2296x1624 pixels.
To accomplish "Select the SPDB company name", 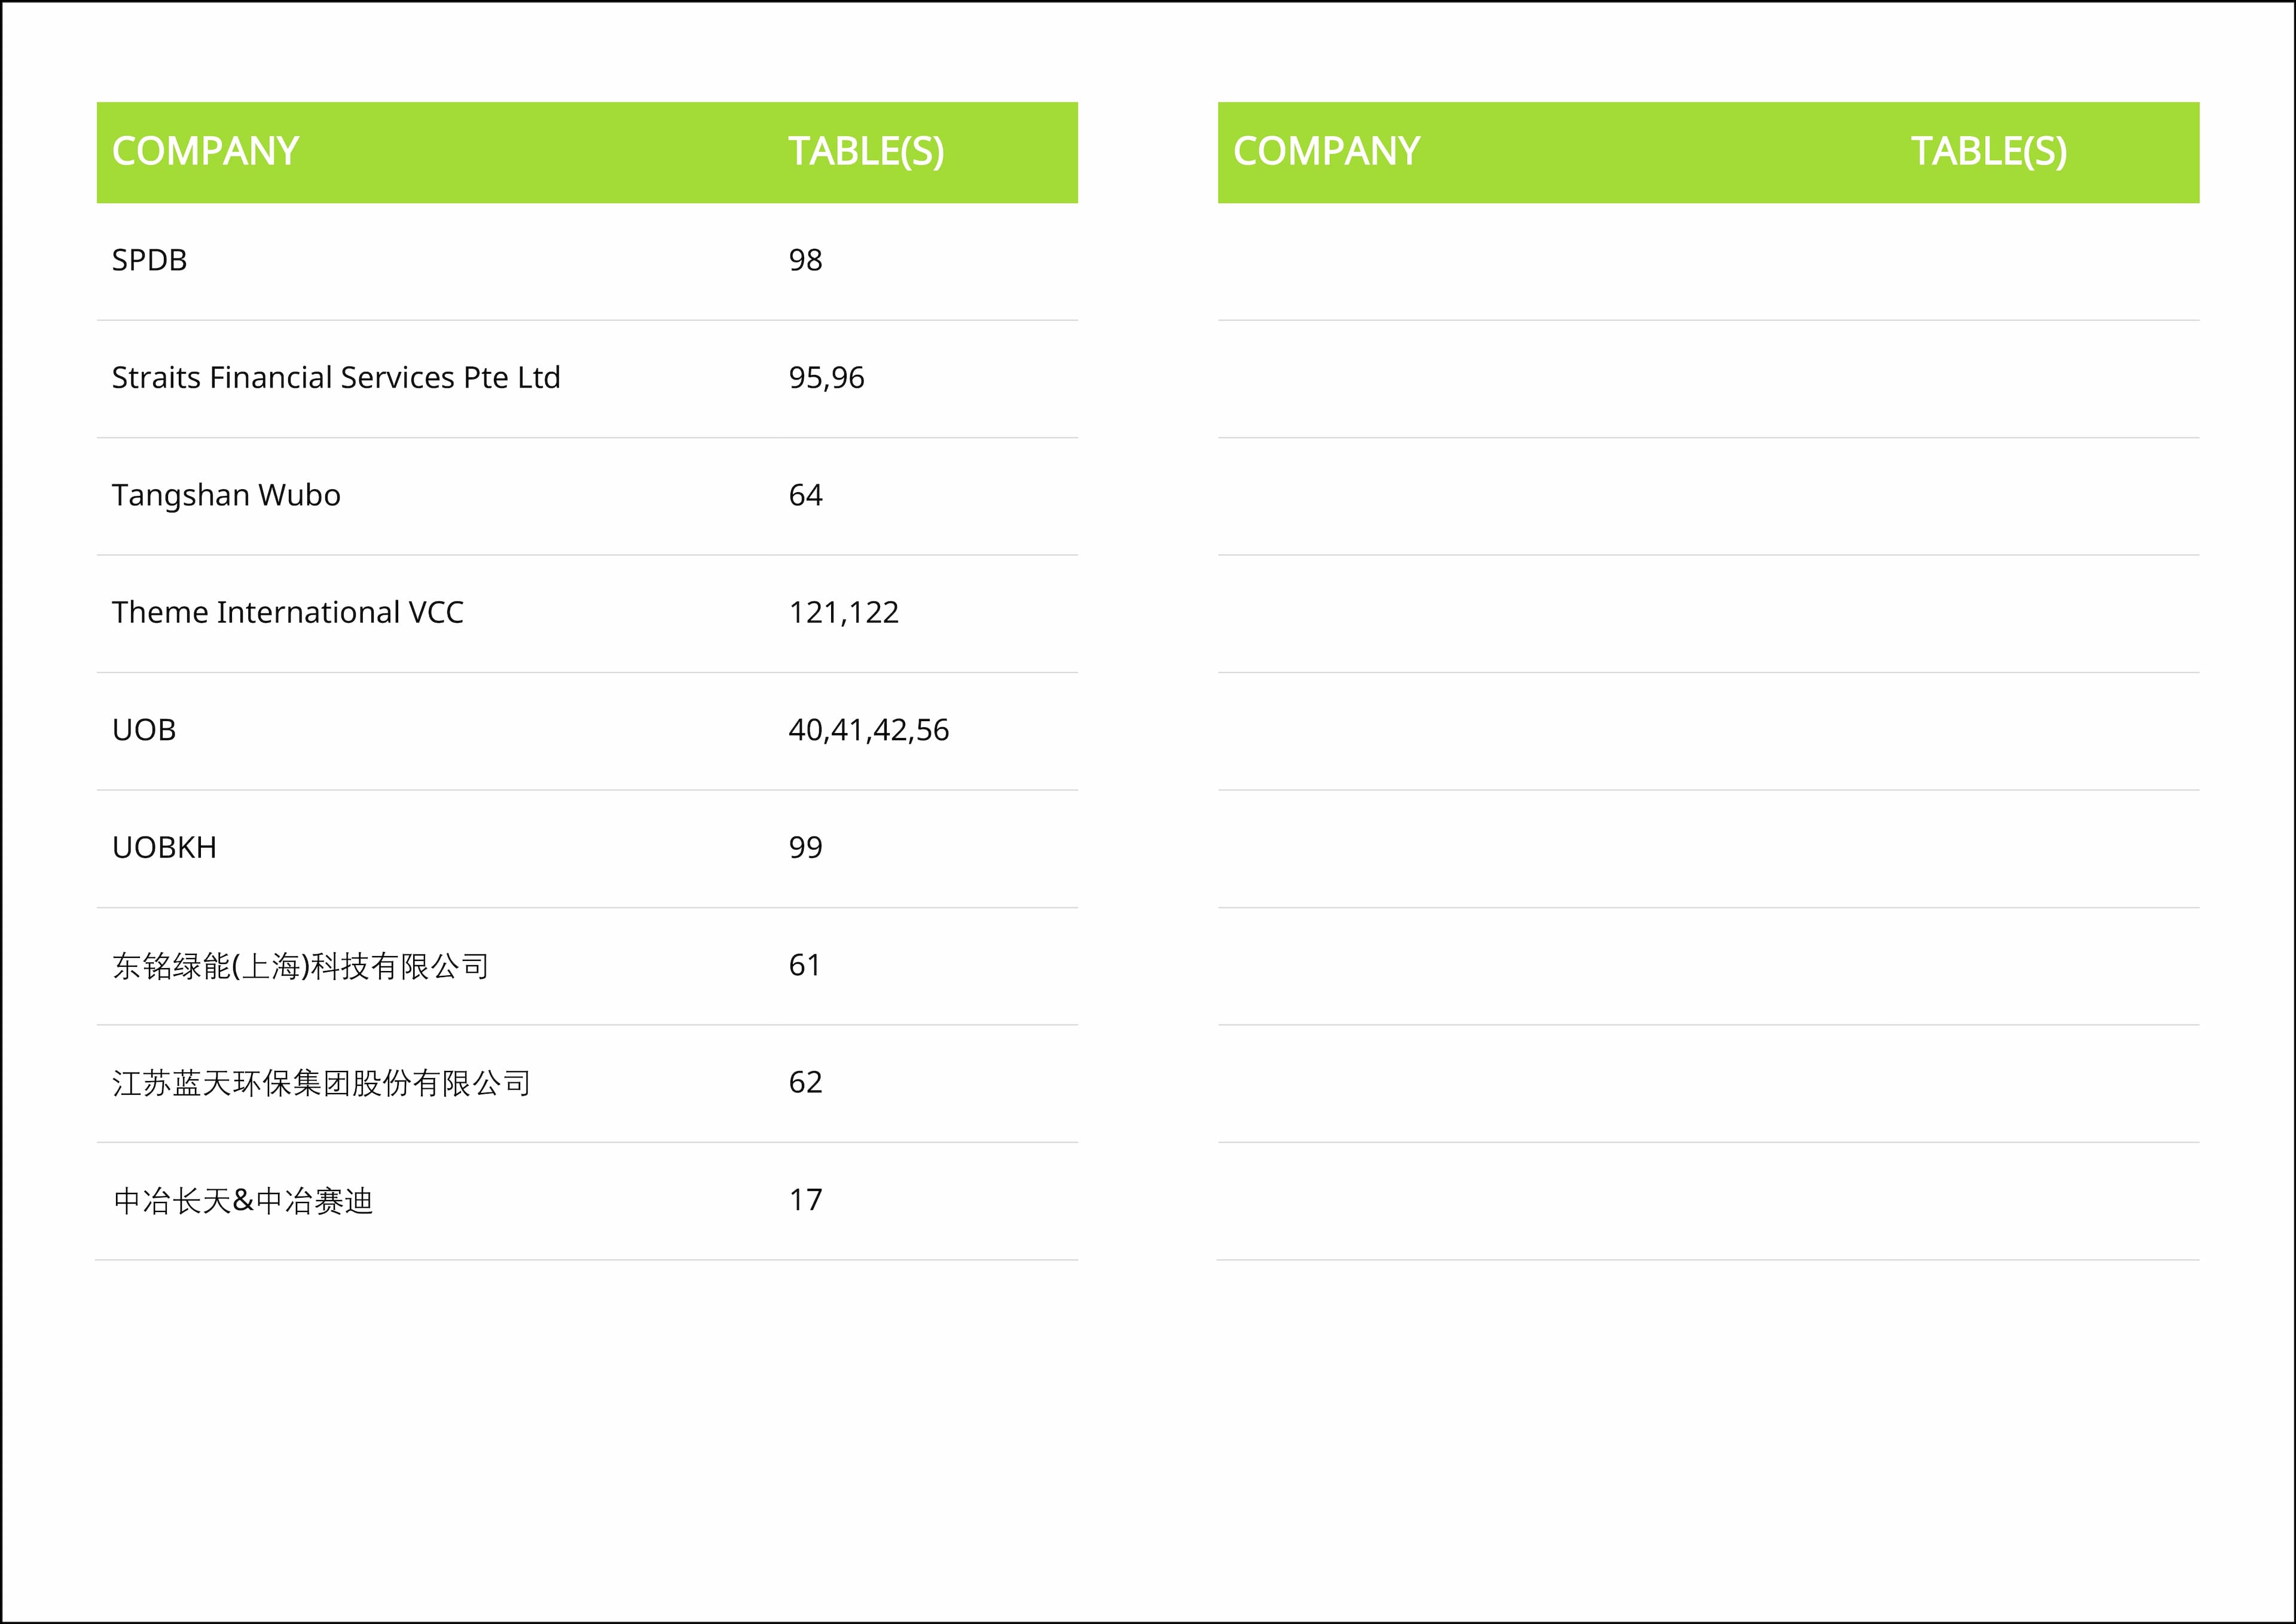I will [x=149, y=260].
